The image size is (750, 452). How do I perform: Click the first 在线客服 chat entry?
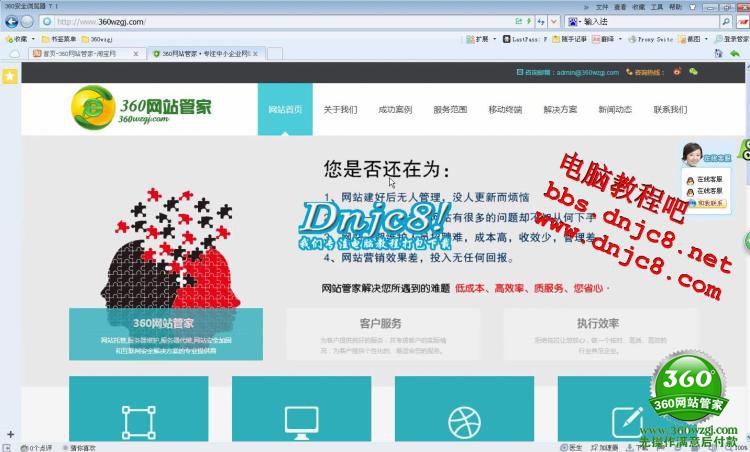click(x=705, y=179)
